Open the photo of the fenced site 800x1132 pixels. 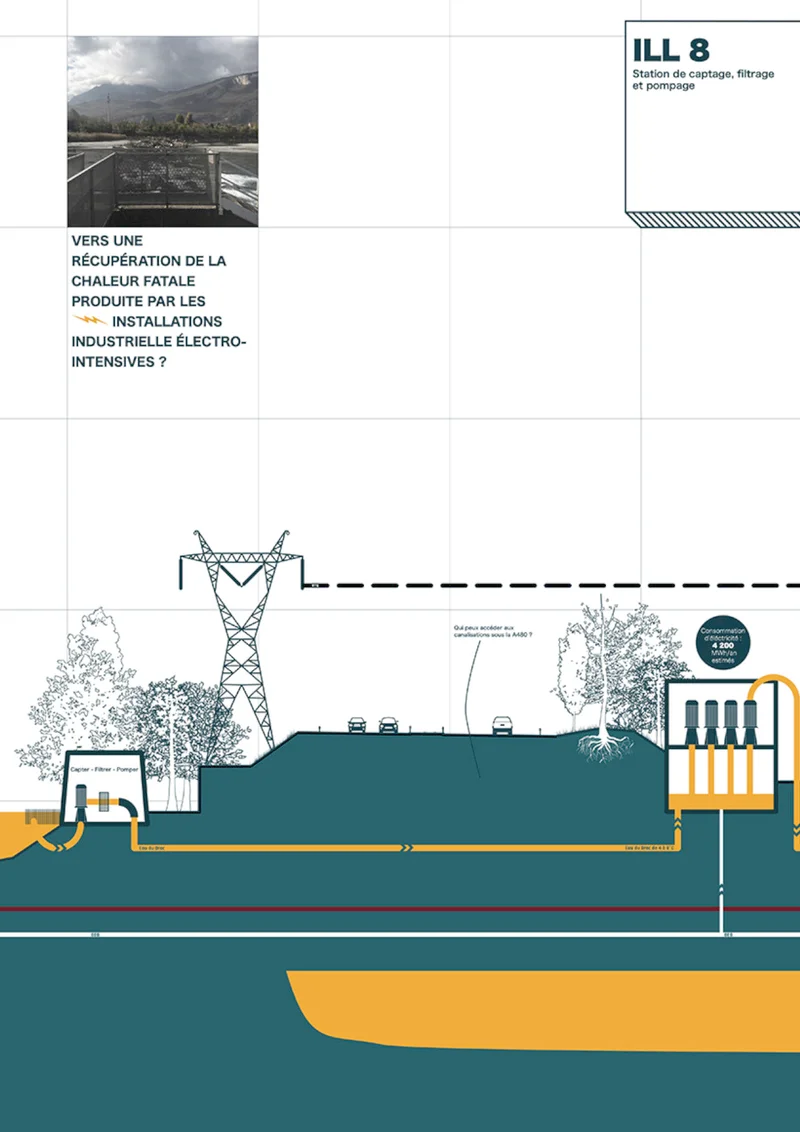point(163,131)
